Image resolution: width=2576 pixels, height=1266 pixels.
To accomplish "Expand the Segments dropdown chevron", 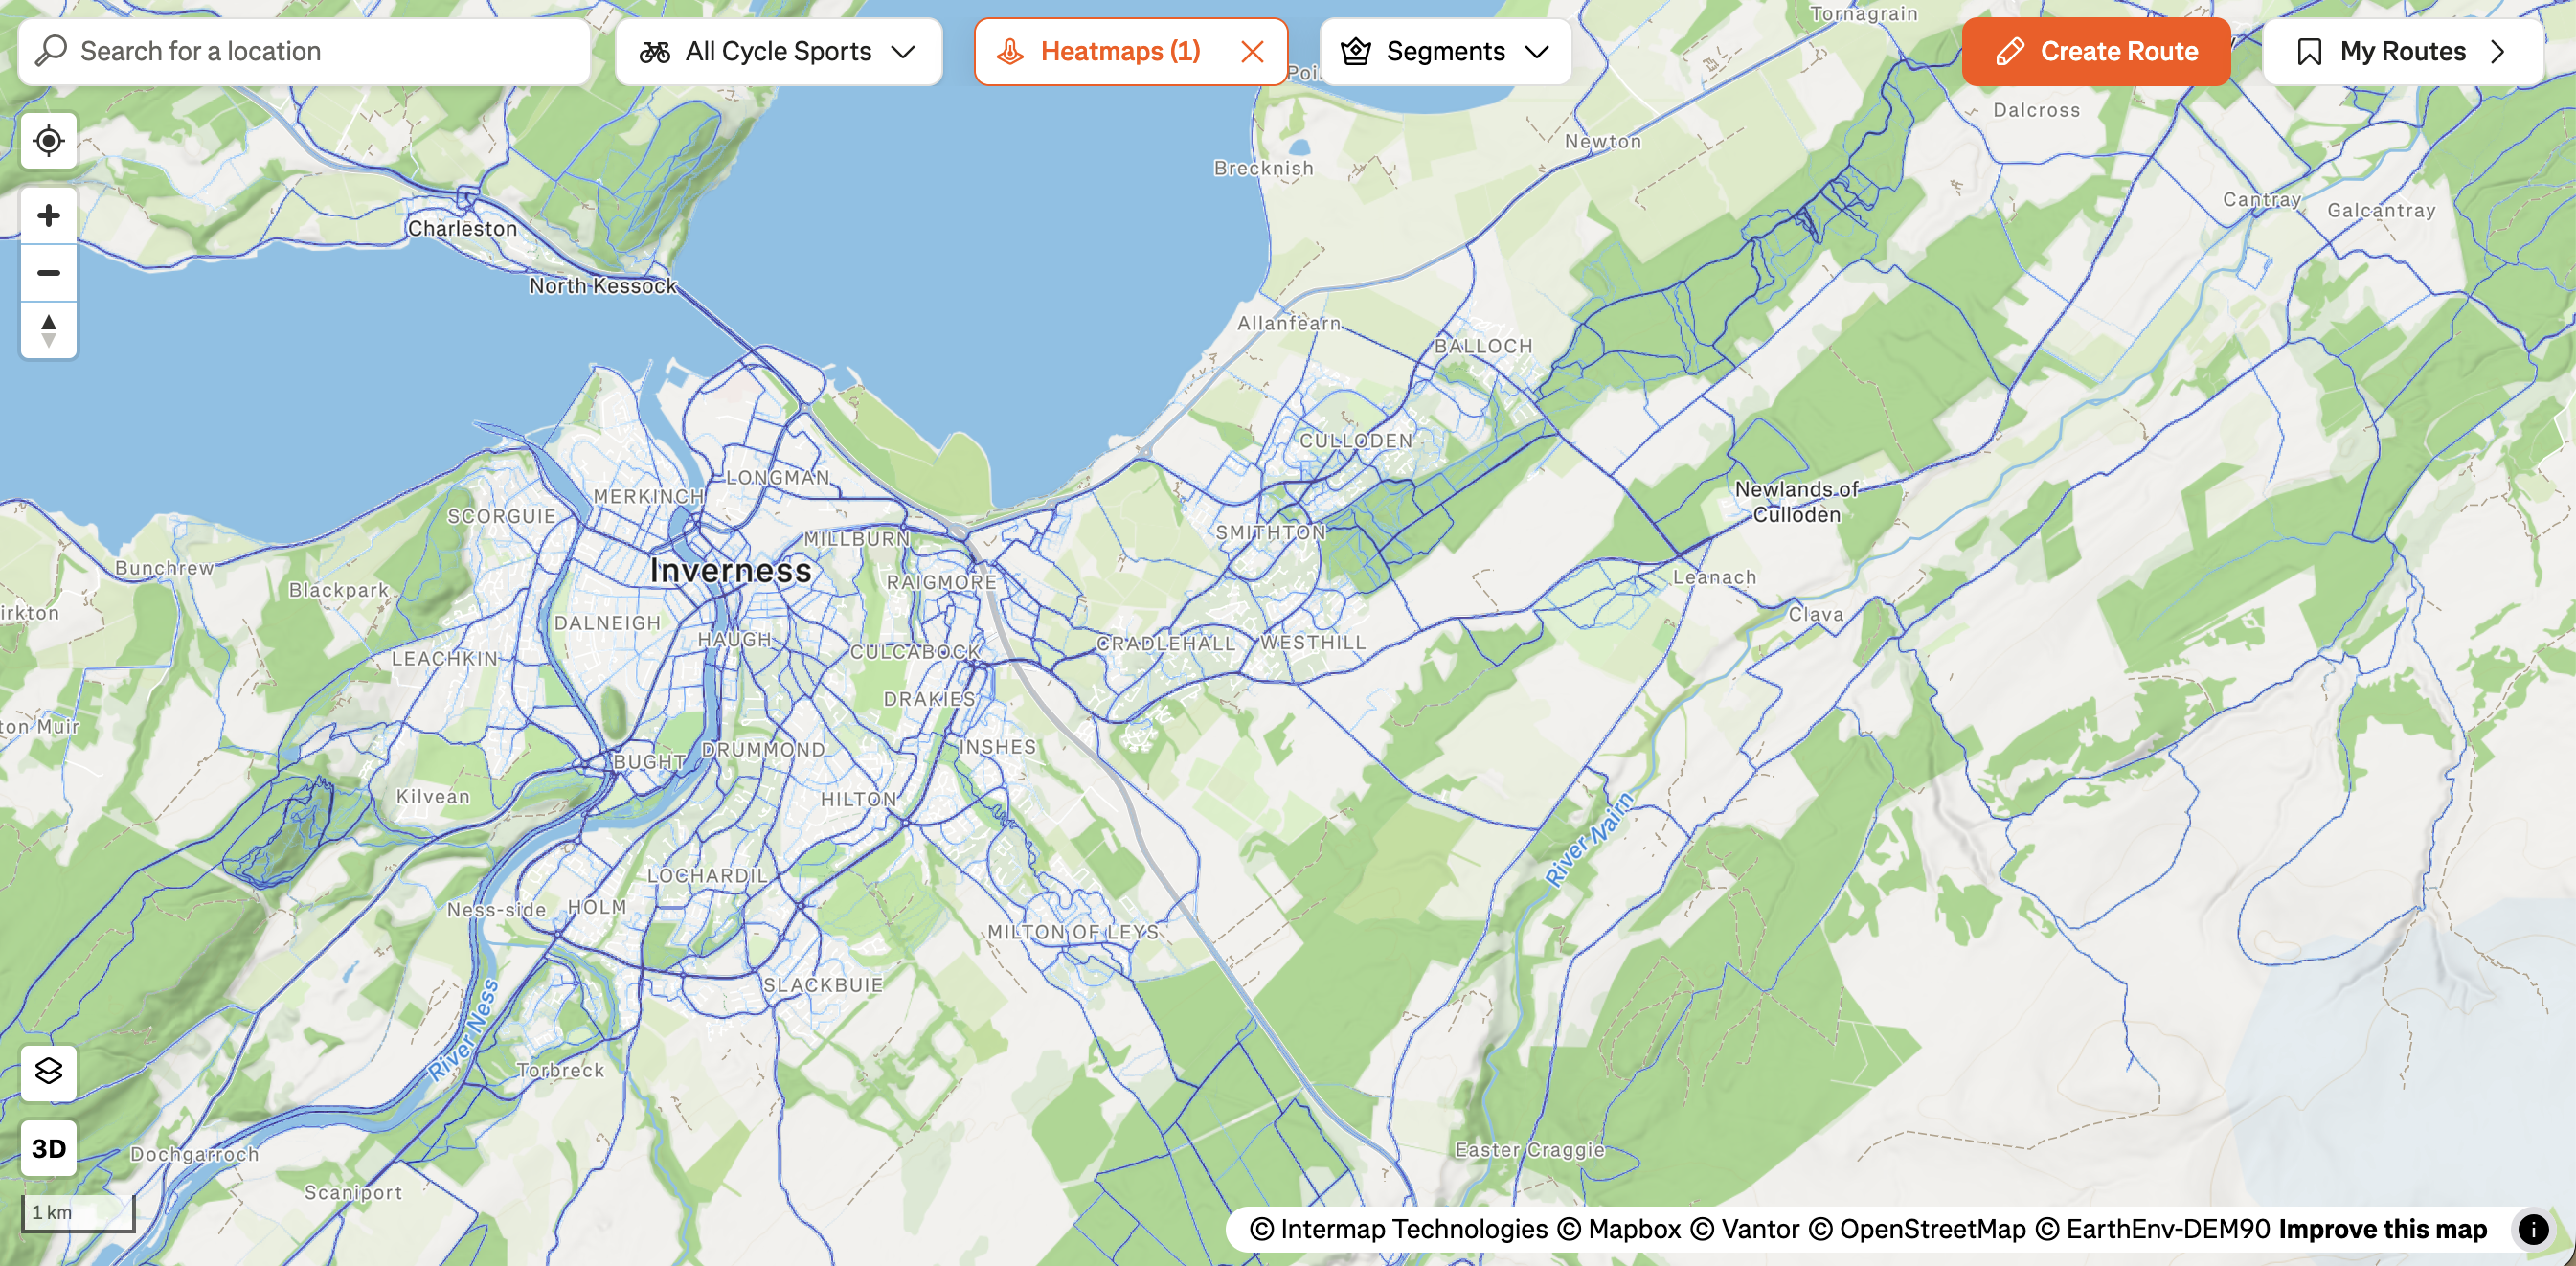I will (x=1537, y=51).
